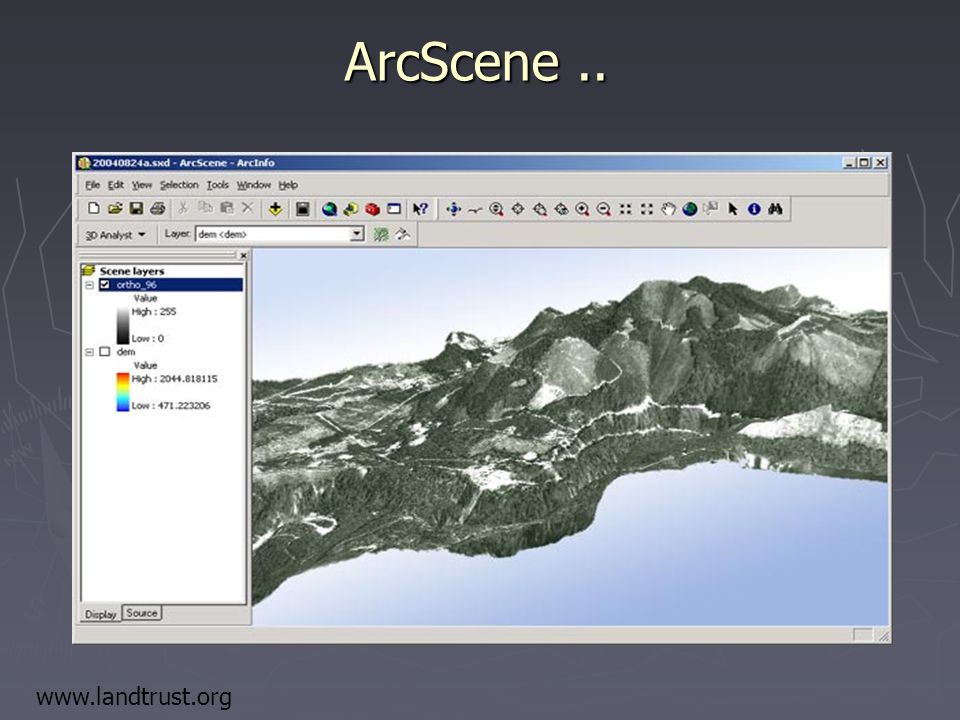Click the 'High : 2044.818115' value
Viewport: 960px width, 720px height.
(174, 379)
